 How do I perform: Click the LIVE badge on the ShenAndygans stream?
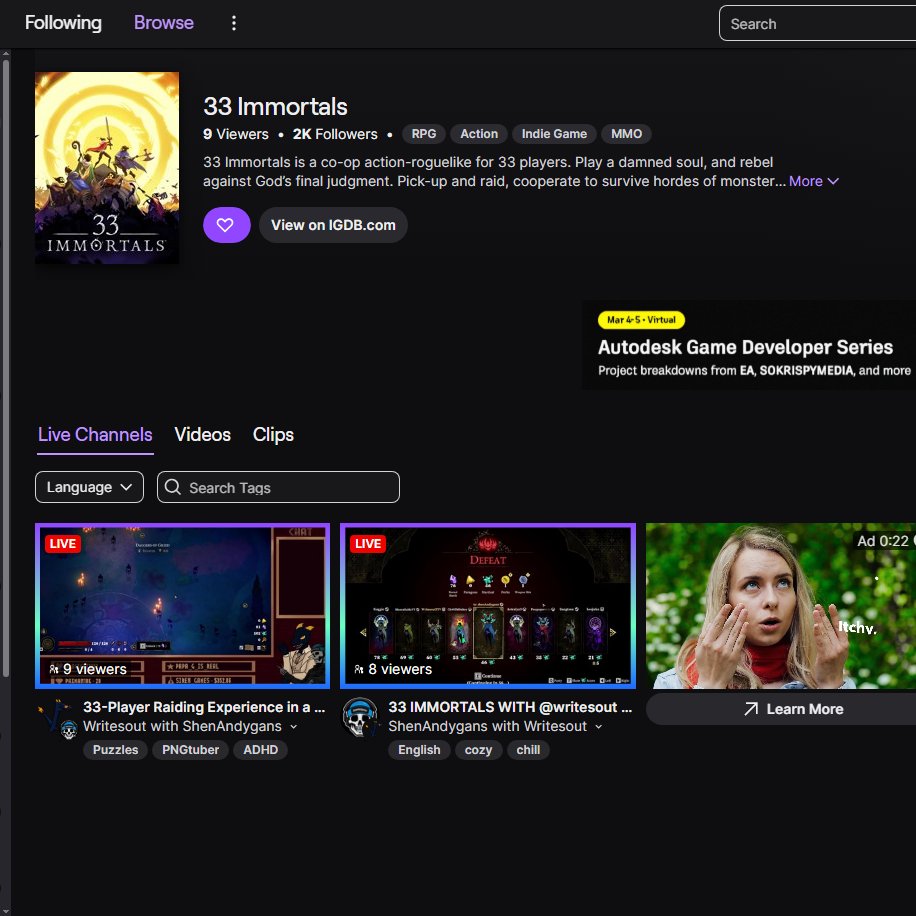(x=367, y=544)
